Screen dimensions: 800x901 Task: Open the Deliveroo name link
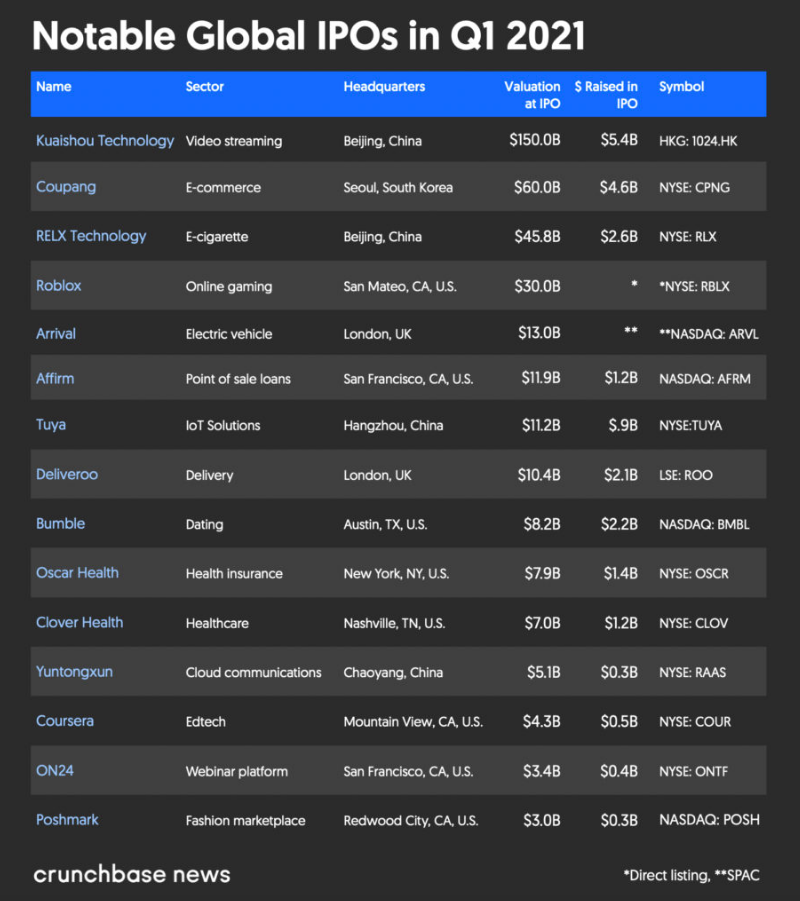tap(67, 474)
